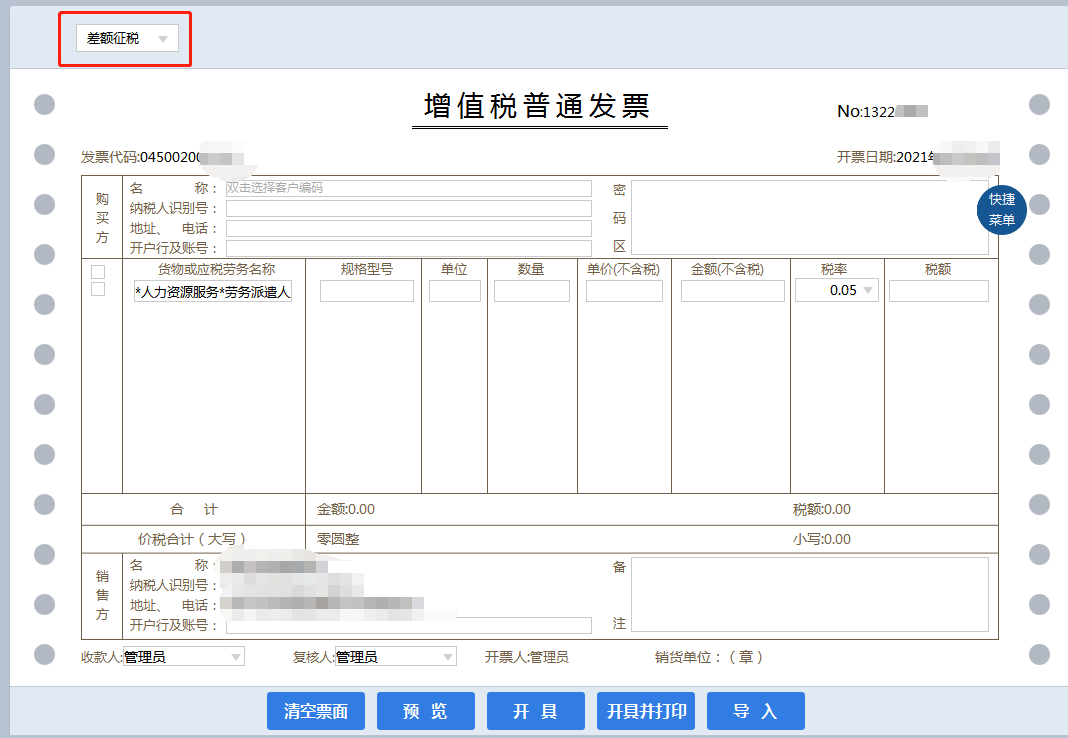
Task: Focus the buyer 纳税人识别号 field
Action: 408,208
